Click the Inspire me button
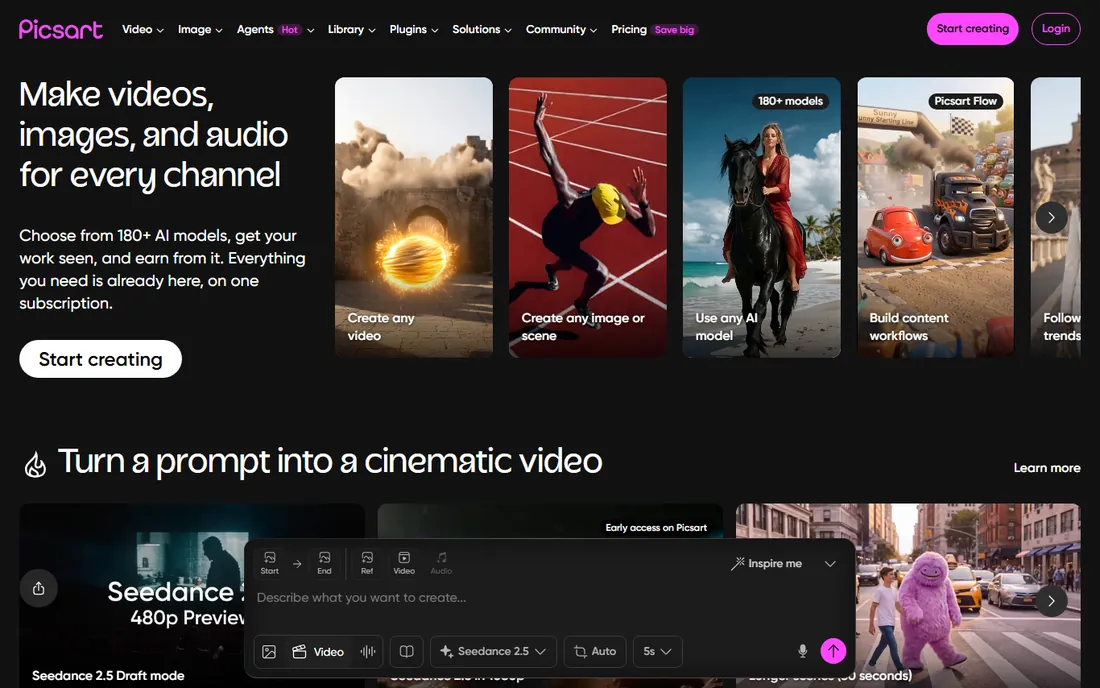The height and width of the screenshot is (688, 1100). (766, 564)
